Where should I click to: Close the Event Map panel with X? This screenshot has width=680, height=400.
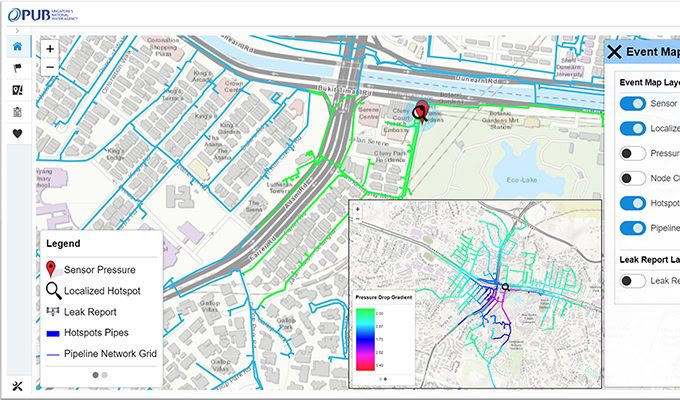pyautogui.click(x=615, y=52)
